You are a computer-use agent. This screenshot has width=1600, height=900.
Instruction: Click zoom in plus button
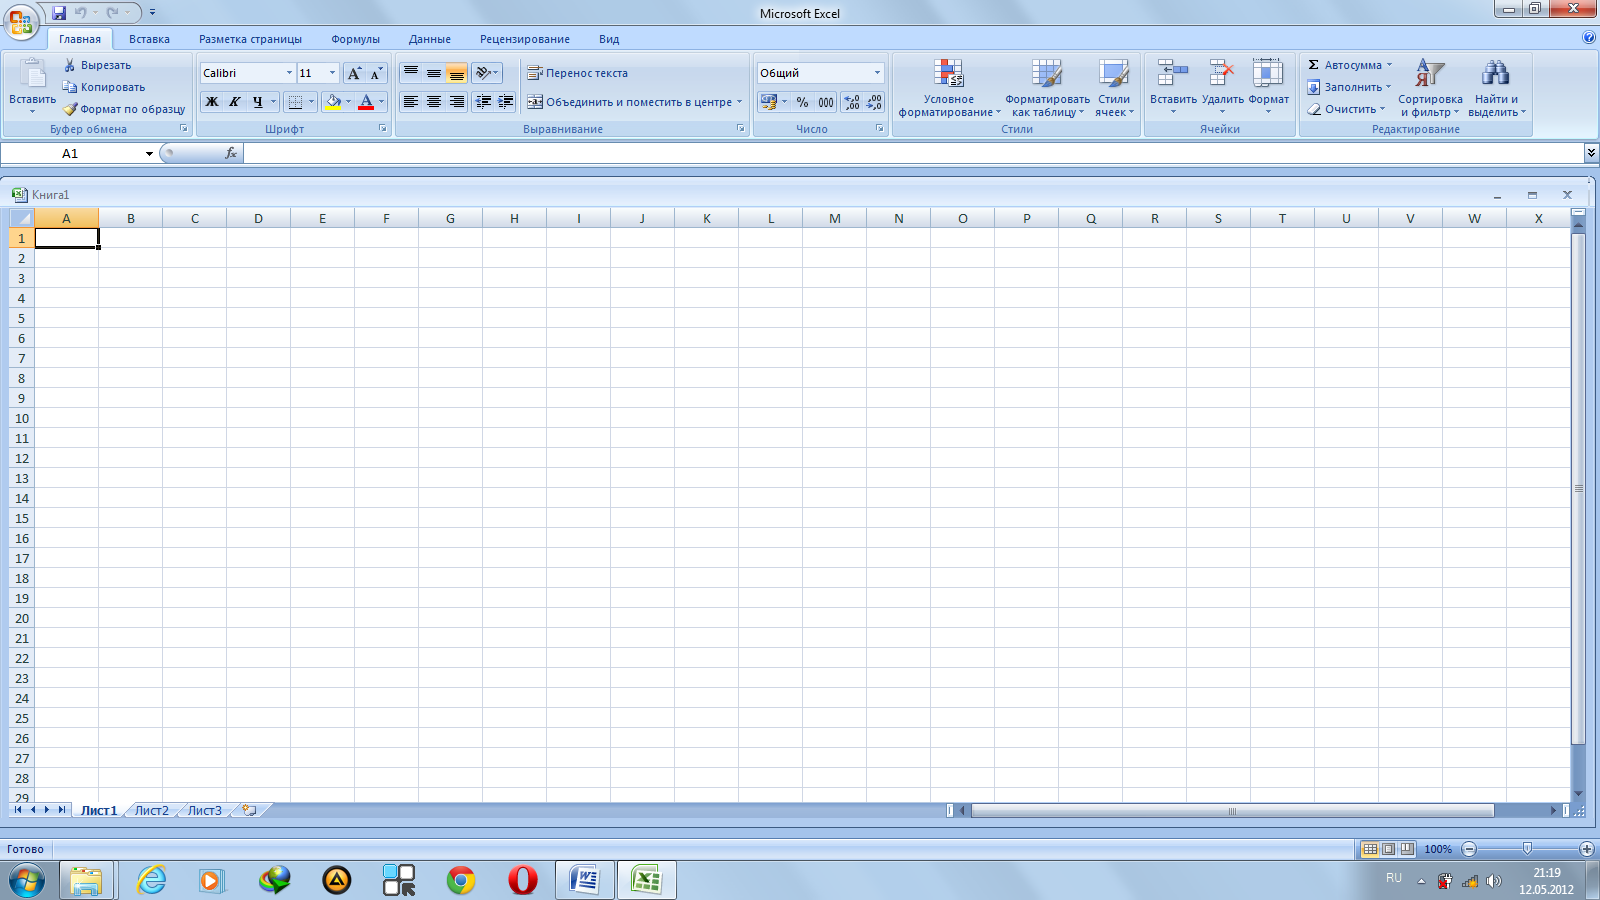1586,849
